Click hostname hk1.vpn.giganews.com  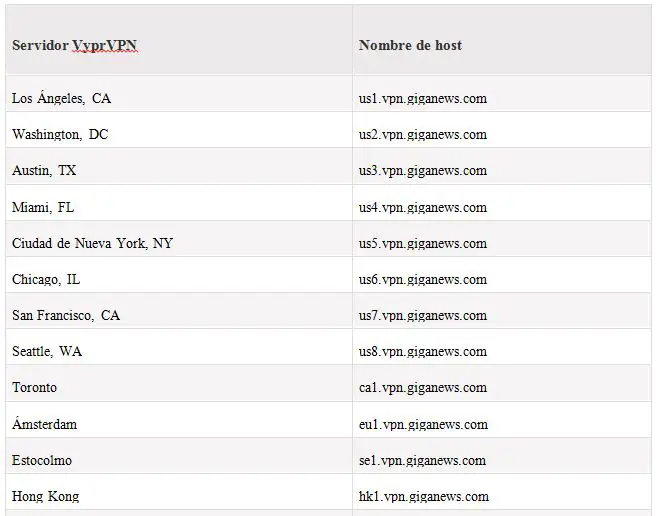pyautogui.click(x=423, y=496)
